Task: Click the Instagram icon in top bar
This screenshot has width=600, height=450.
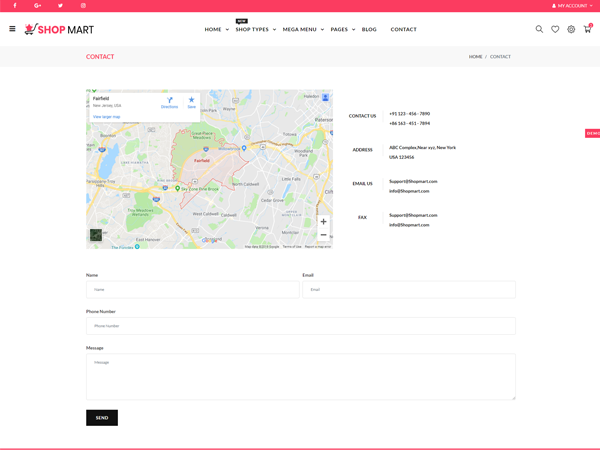Action: tap(83, 6)
